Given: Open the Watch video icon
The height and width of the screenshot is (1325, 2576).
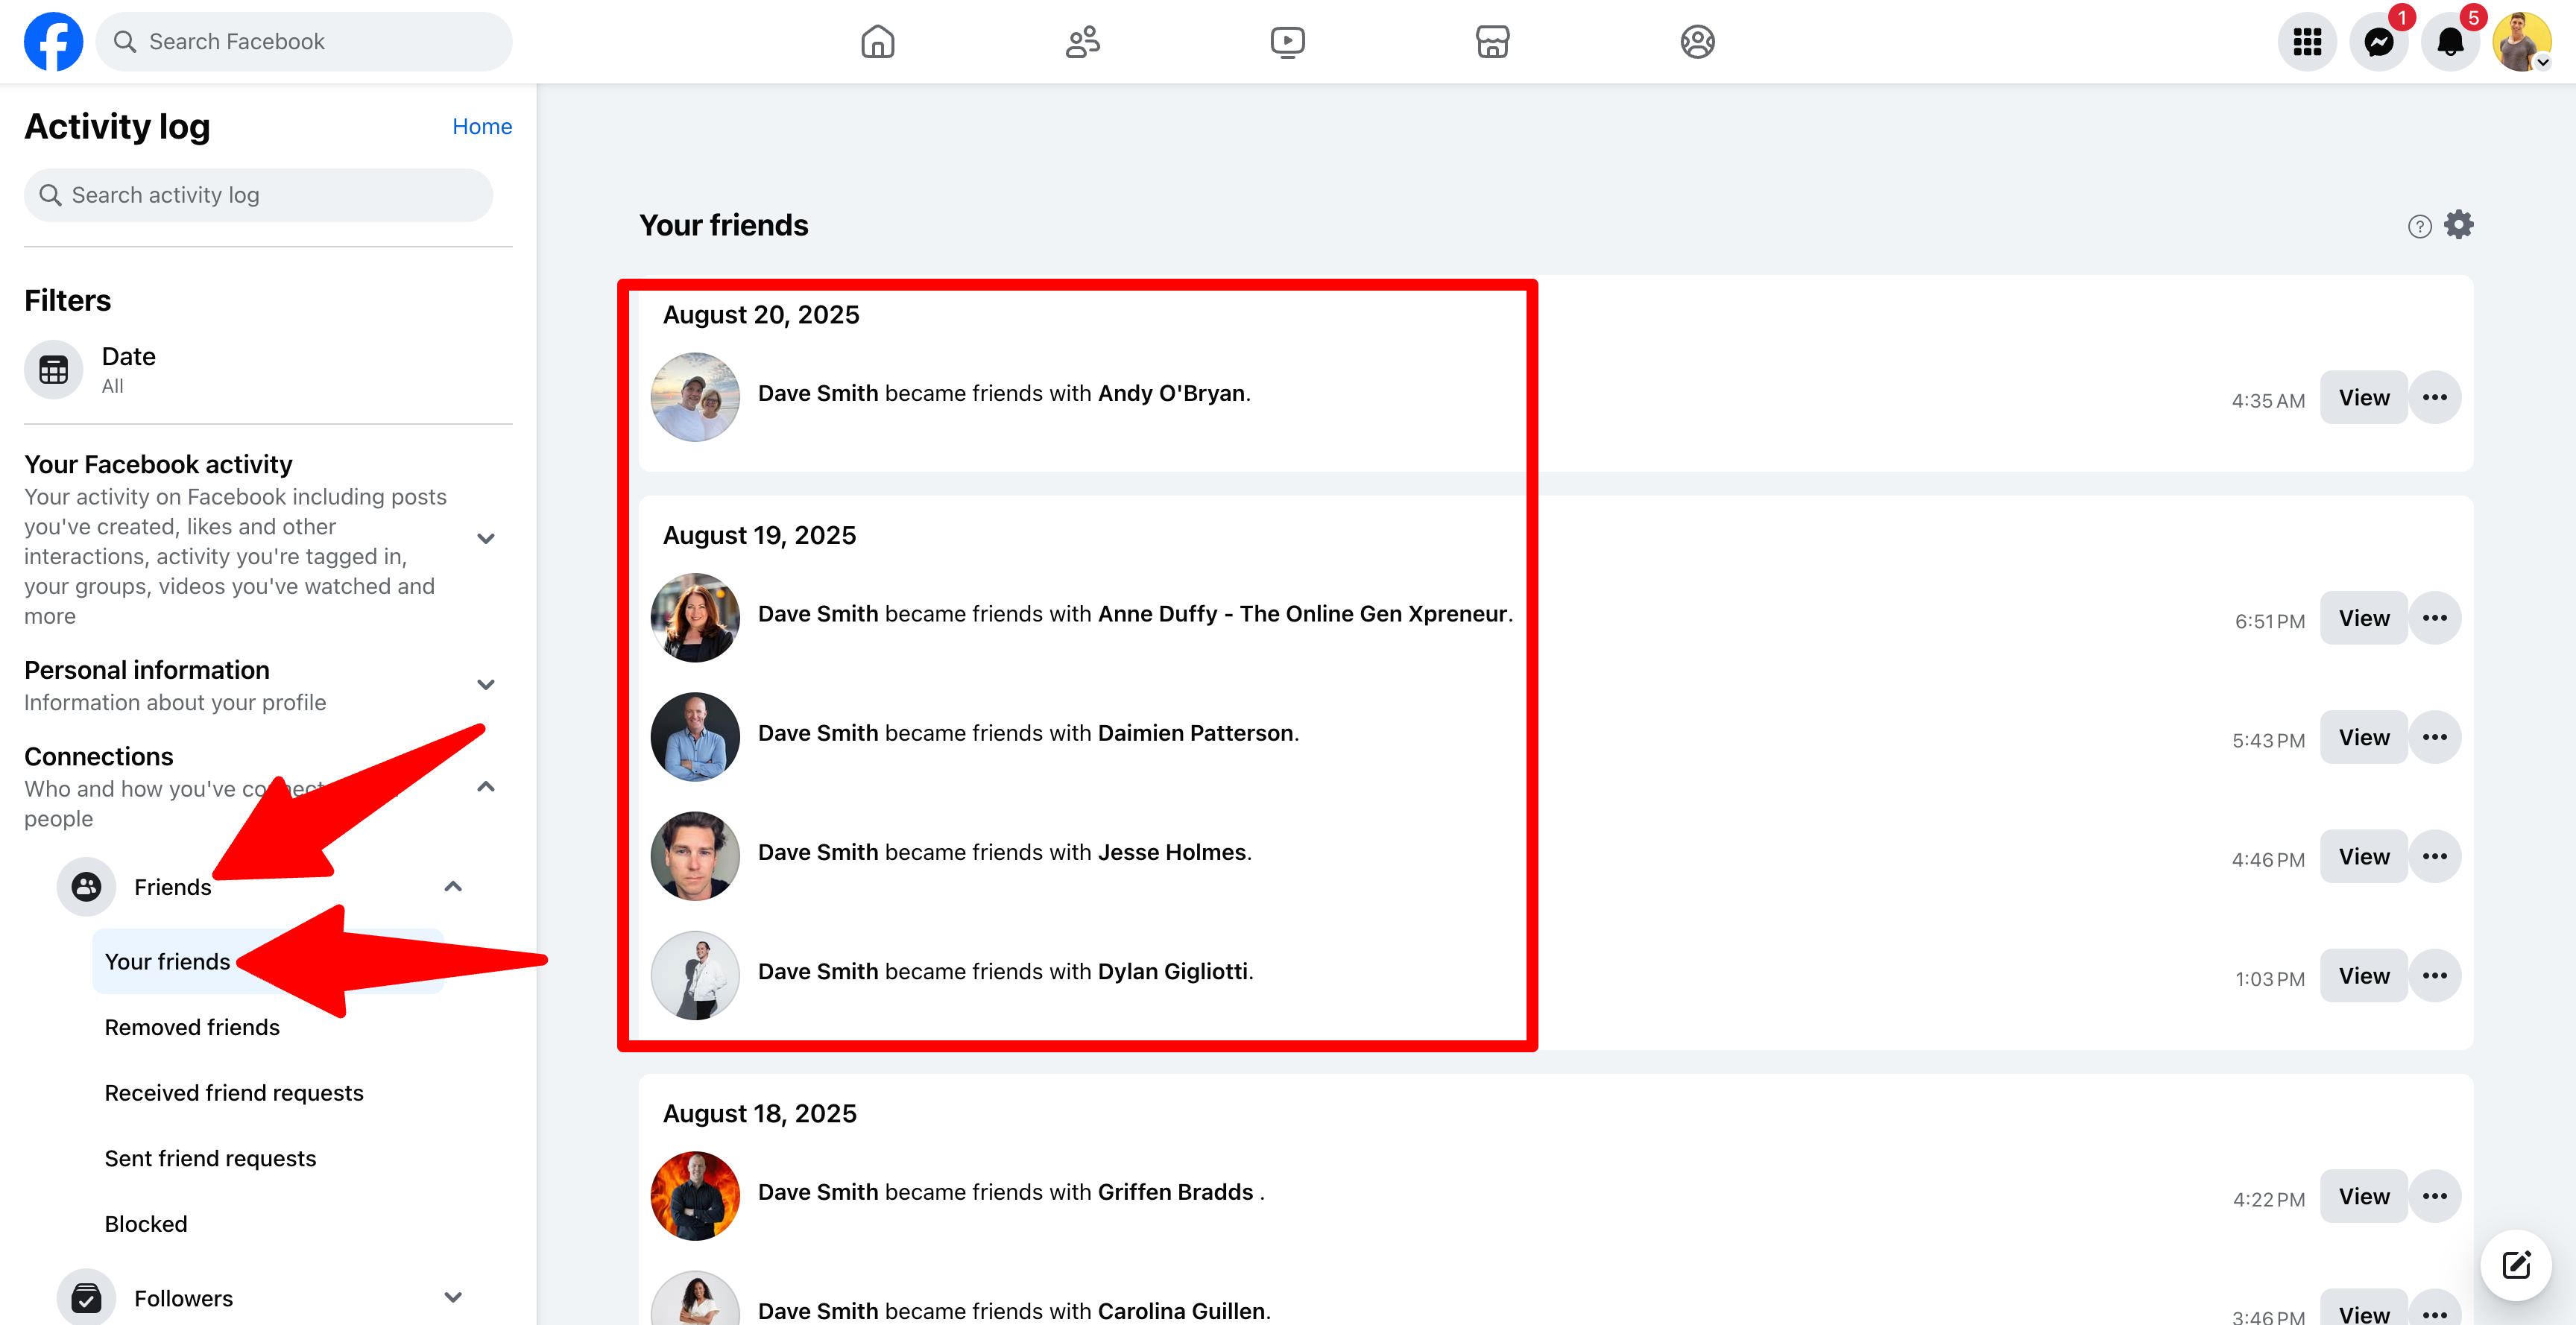Looking at the screenshot, I should [x=1287, y=42].
